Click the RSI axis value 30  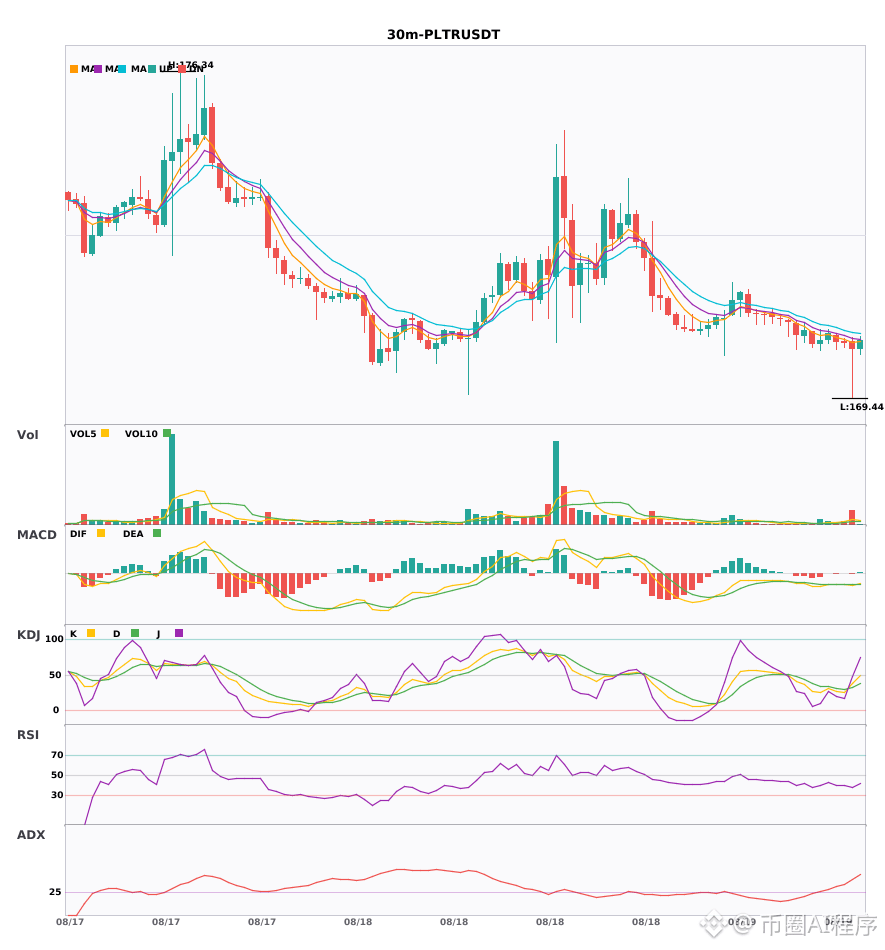(x=57, y=795)
